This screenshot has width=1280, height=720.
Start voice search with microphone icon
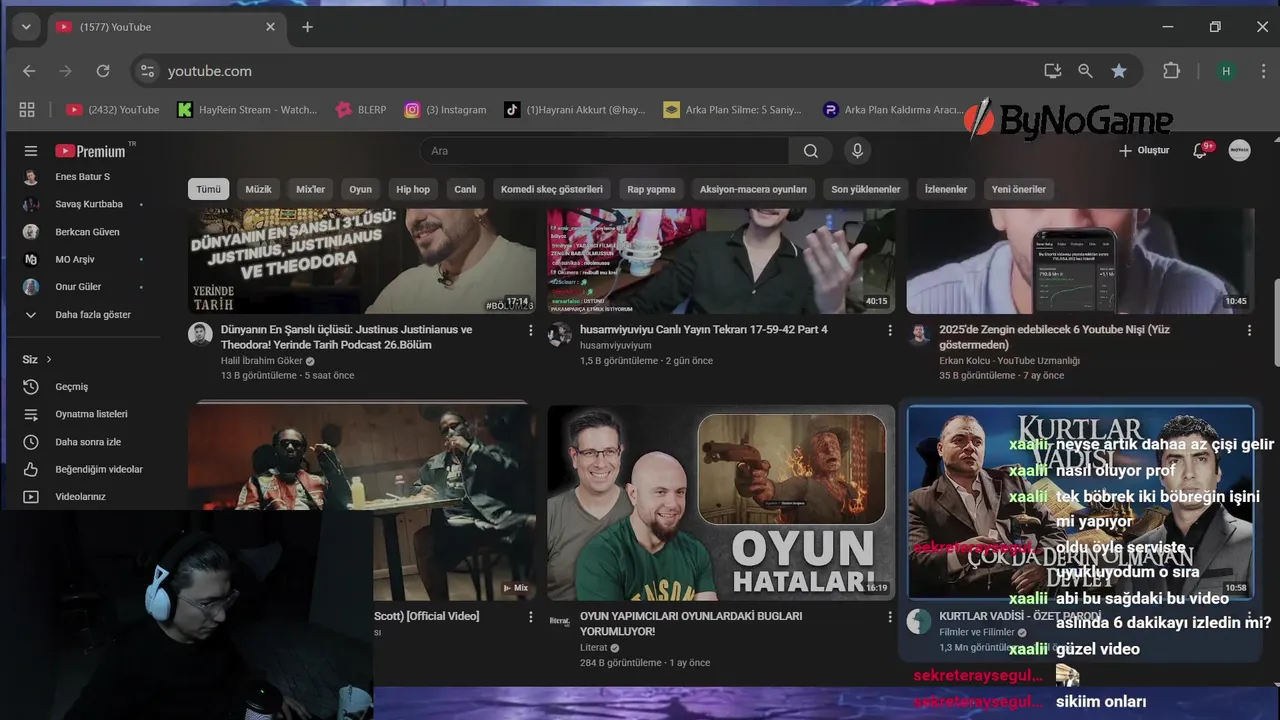pos(856,151)
